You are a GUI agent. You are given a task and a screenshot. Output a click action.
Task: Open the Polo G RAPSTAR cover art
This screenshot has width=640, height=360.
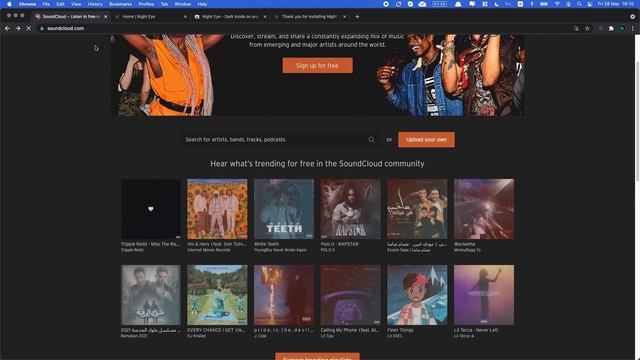point(350,209)
